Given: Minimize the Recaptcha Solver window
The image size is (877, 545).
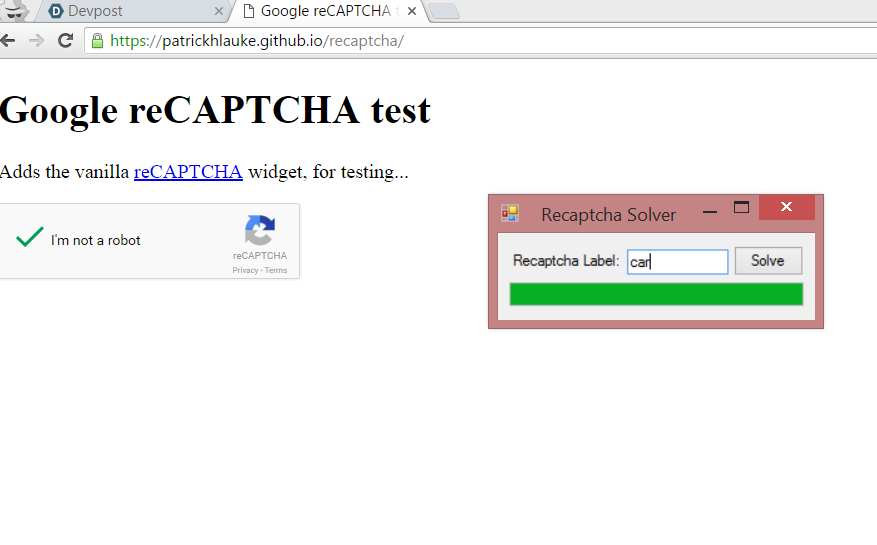Looking at the screenshot, I should tap(710, 212).
